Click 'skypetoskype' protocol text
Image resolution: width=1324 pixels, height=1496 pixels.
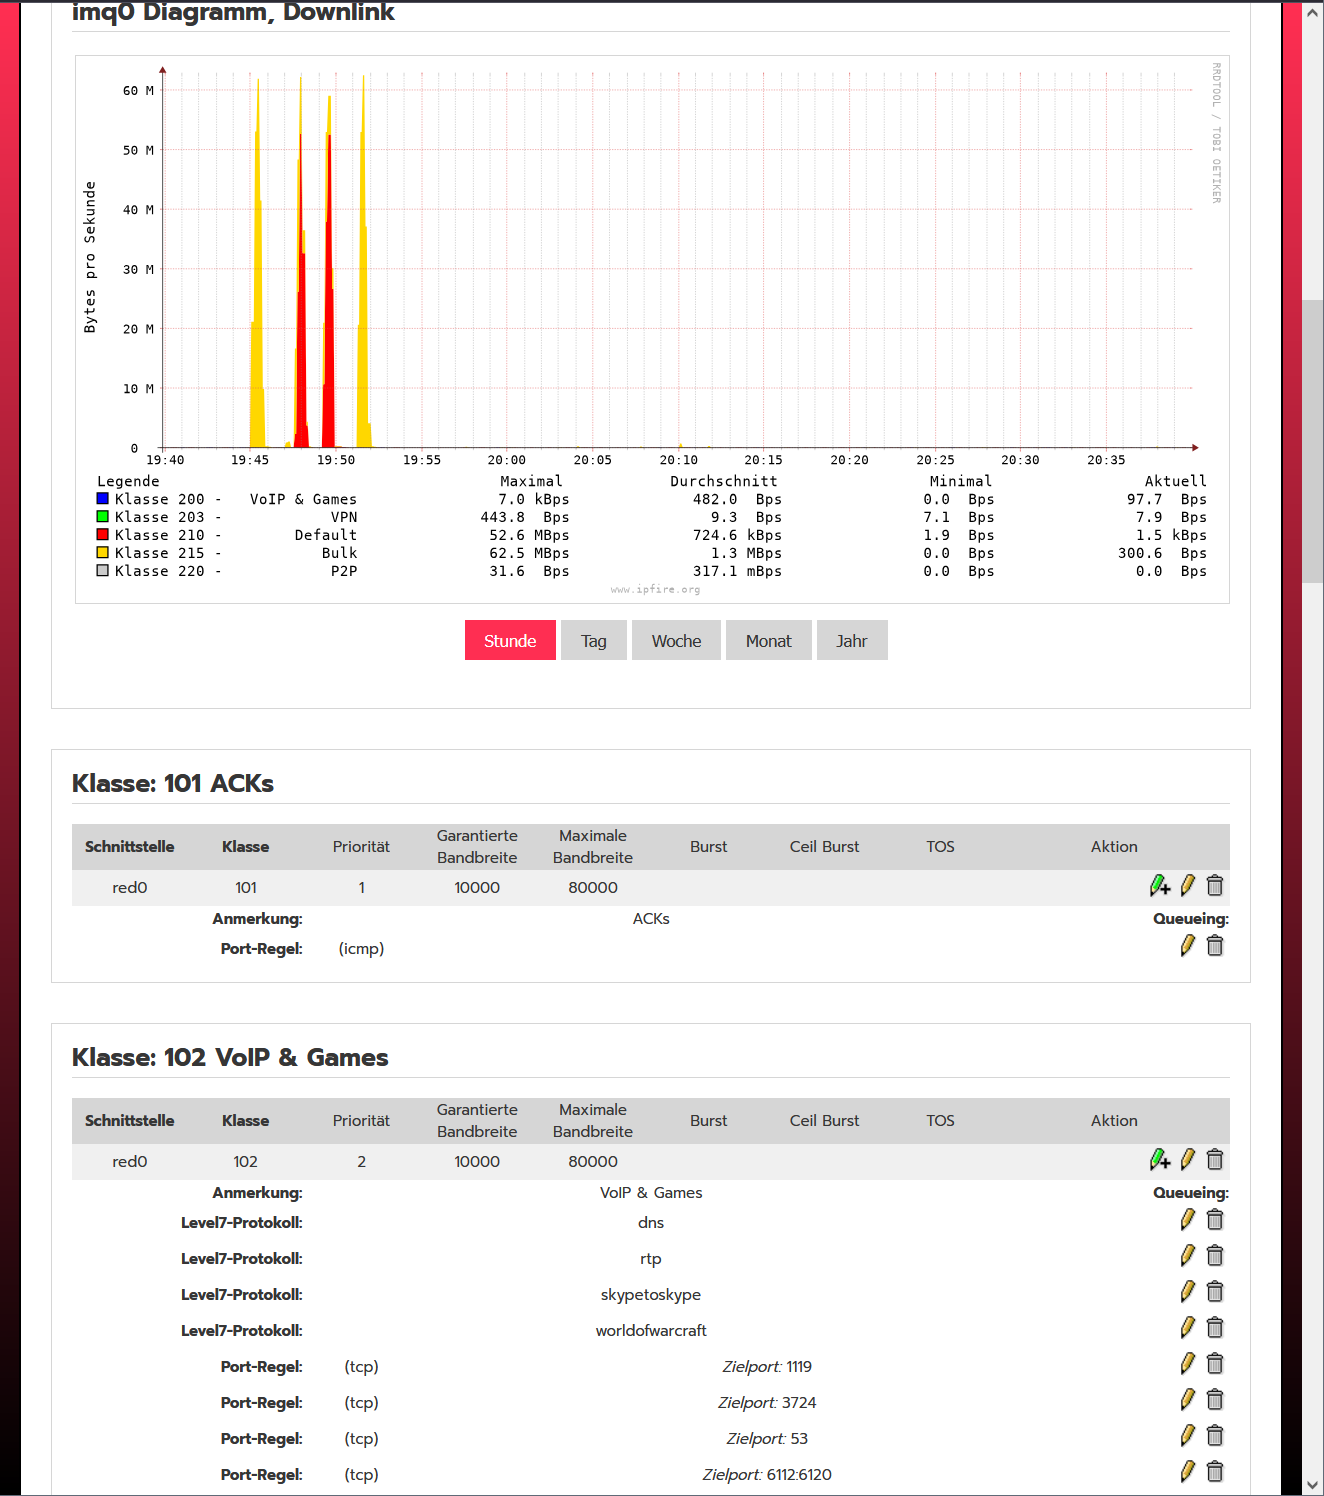pos(651,1294)
